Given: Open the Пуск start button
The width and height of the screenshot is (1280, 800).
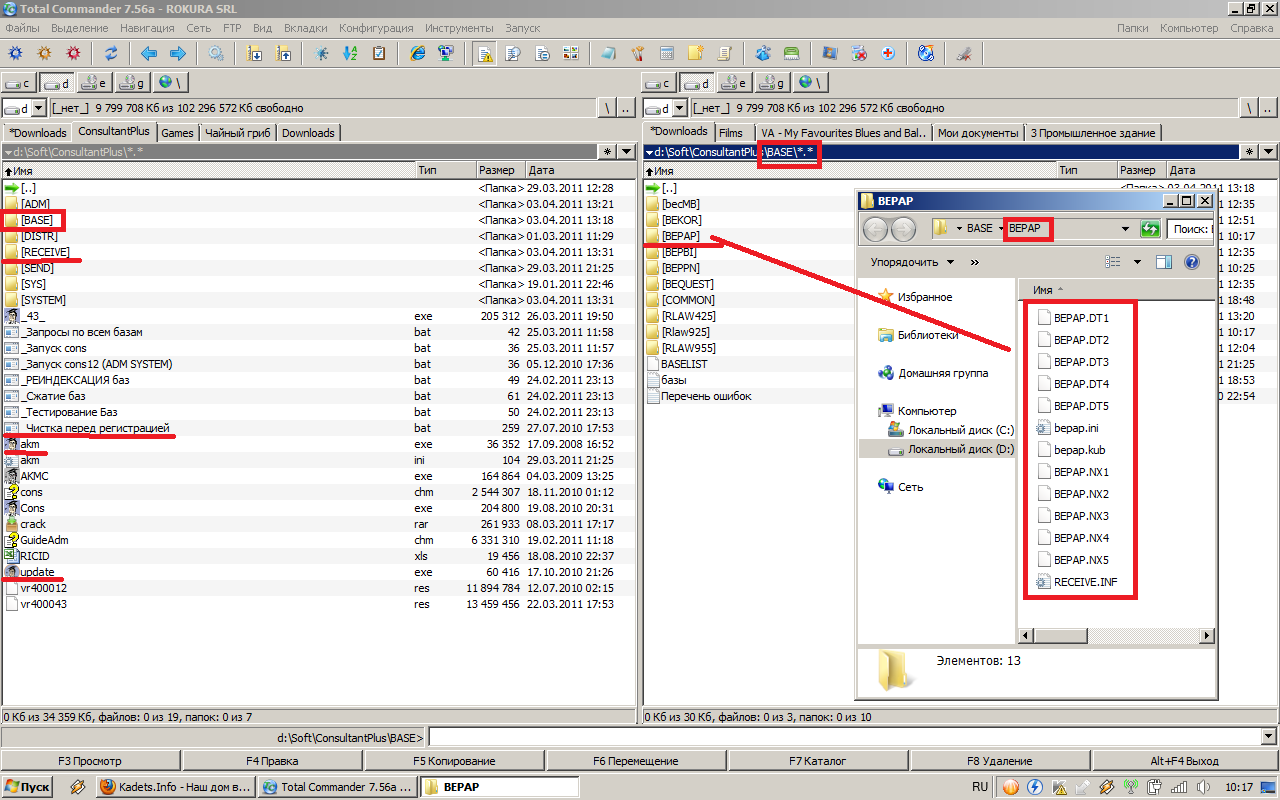Looking at the screenshot, I should (28, 787).
